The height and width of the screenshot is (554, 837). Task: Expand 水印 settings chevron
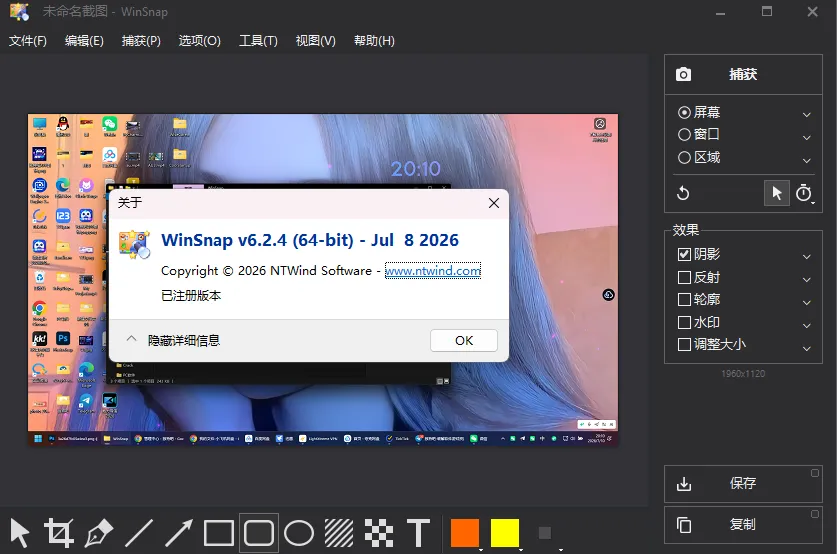[807, 326]
